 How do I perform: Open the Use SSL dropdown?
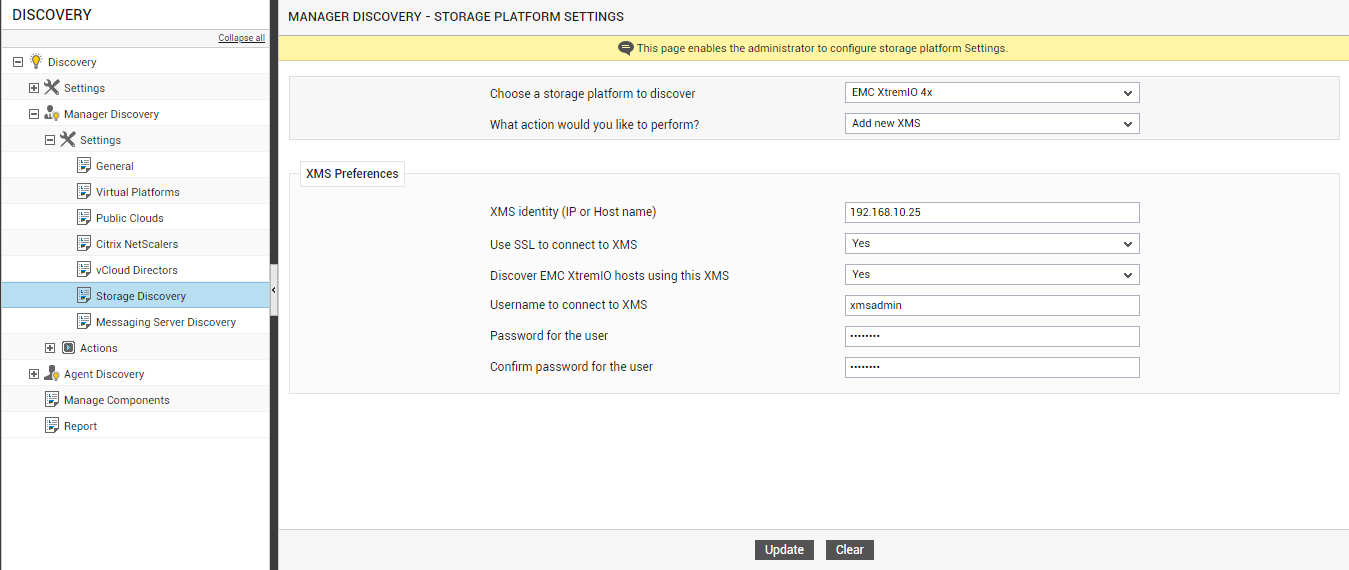992,244
